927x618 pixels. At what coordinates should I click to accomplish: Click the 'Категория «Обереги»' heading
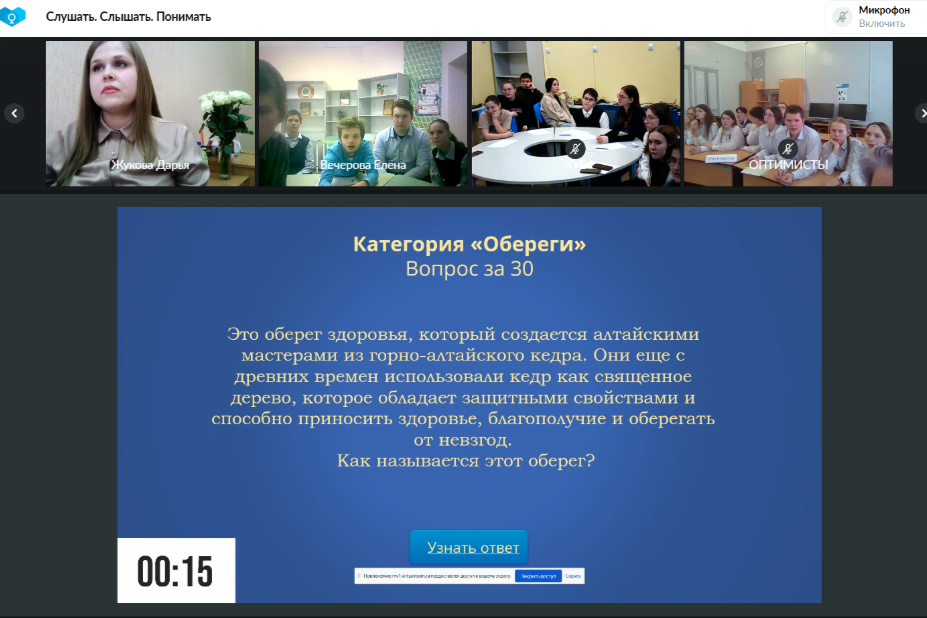coord(469,245)
